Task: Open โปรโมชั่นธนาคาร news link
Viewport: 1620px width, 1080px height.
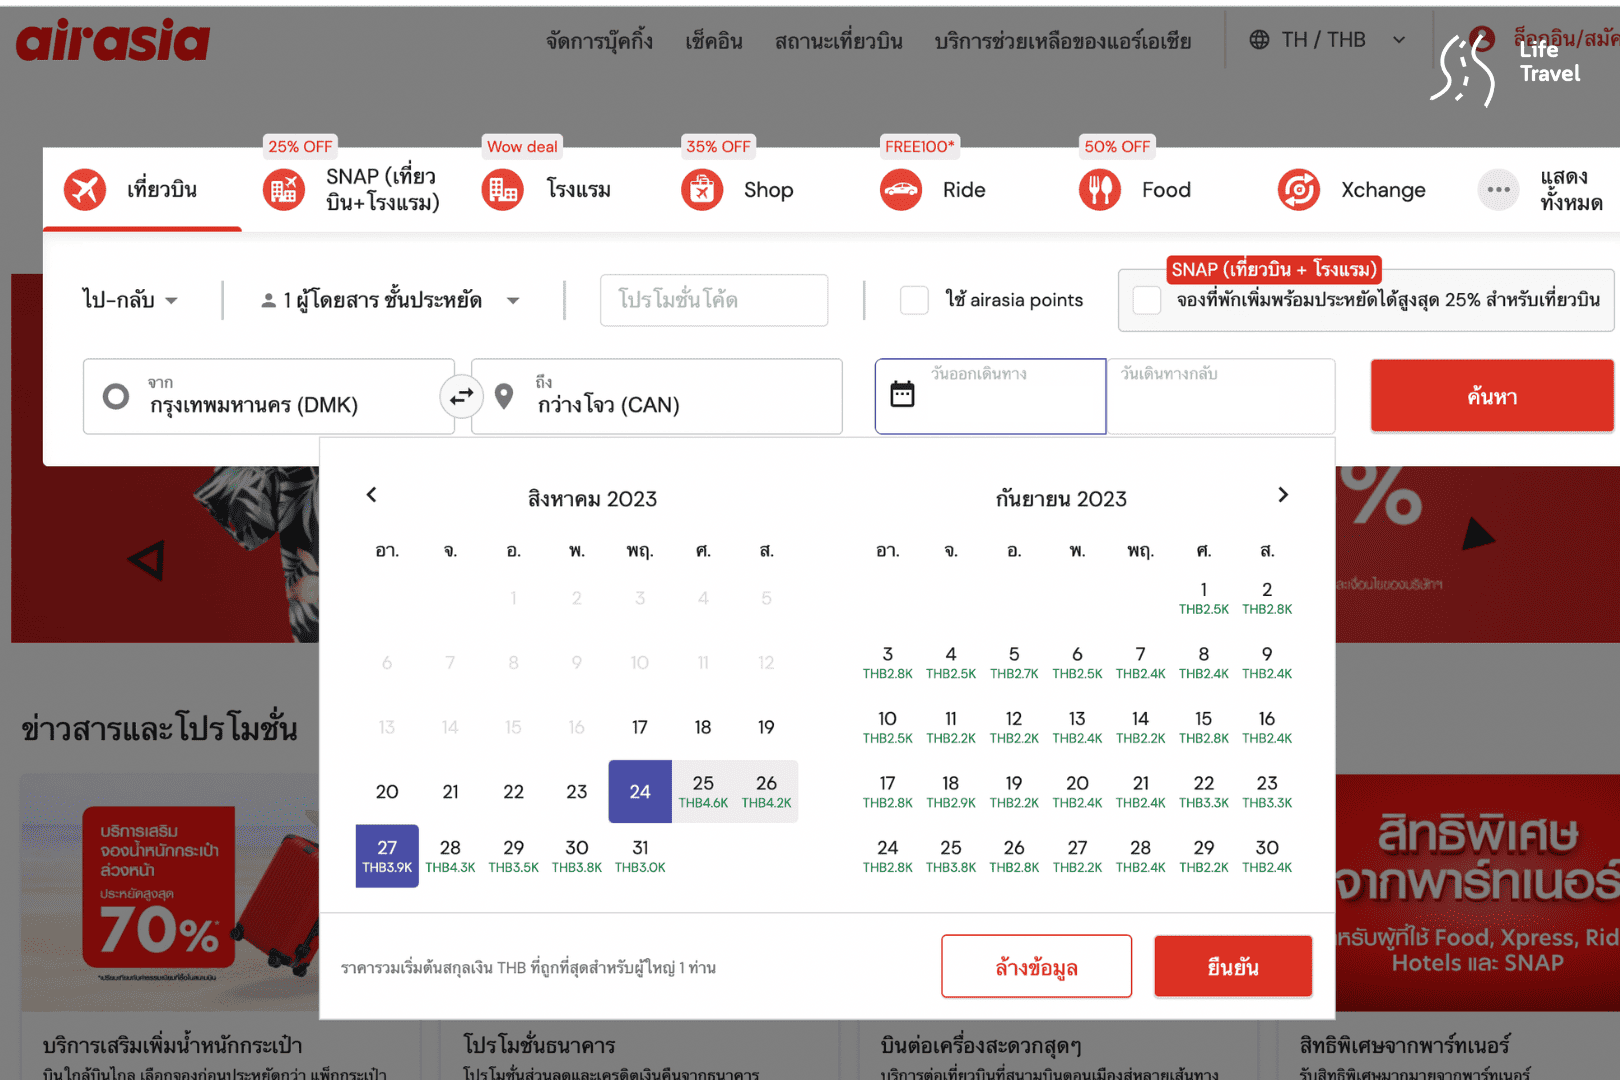Action: [x=539, y=1045]
